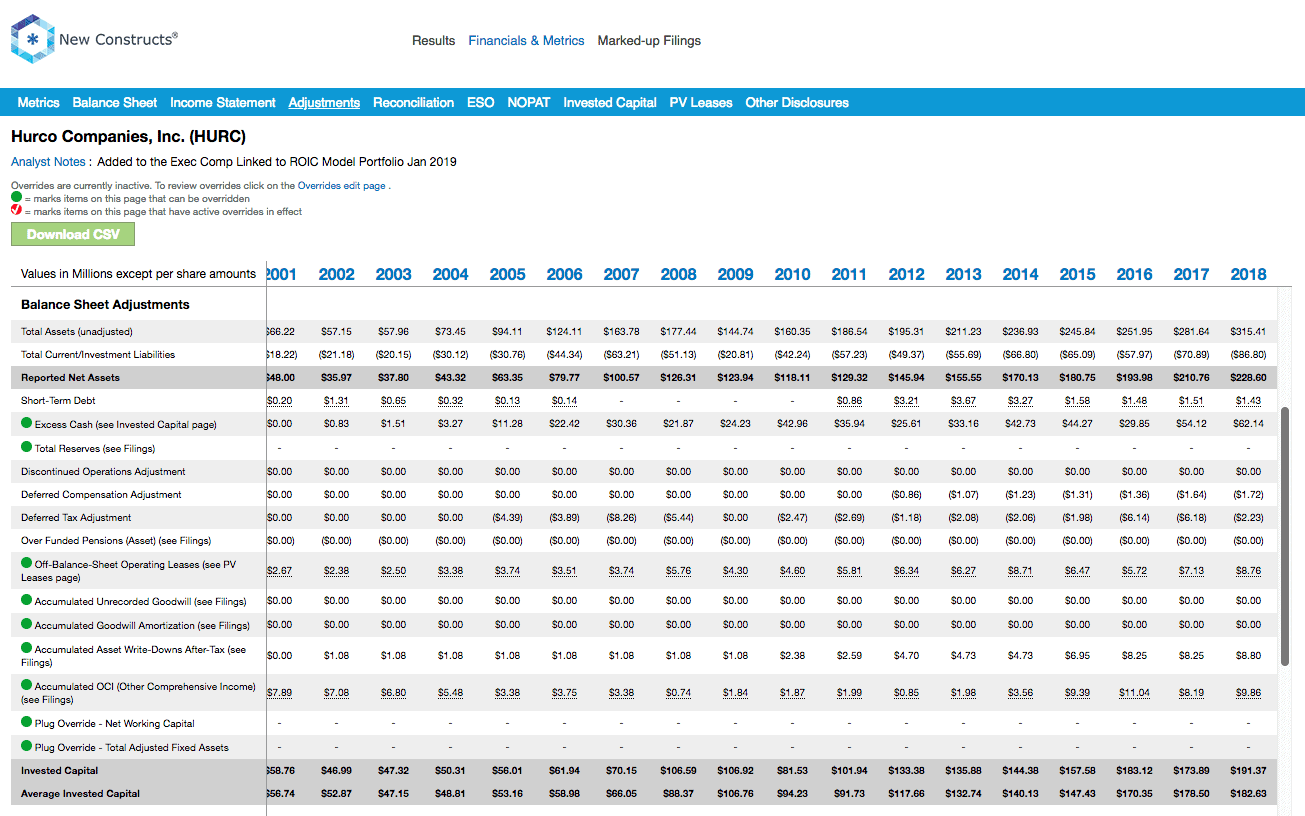Open the Other Disclosures sub-tab
This screenshot has height=816, width=1305.
coord(797,103)
